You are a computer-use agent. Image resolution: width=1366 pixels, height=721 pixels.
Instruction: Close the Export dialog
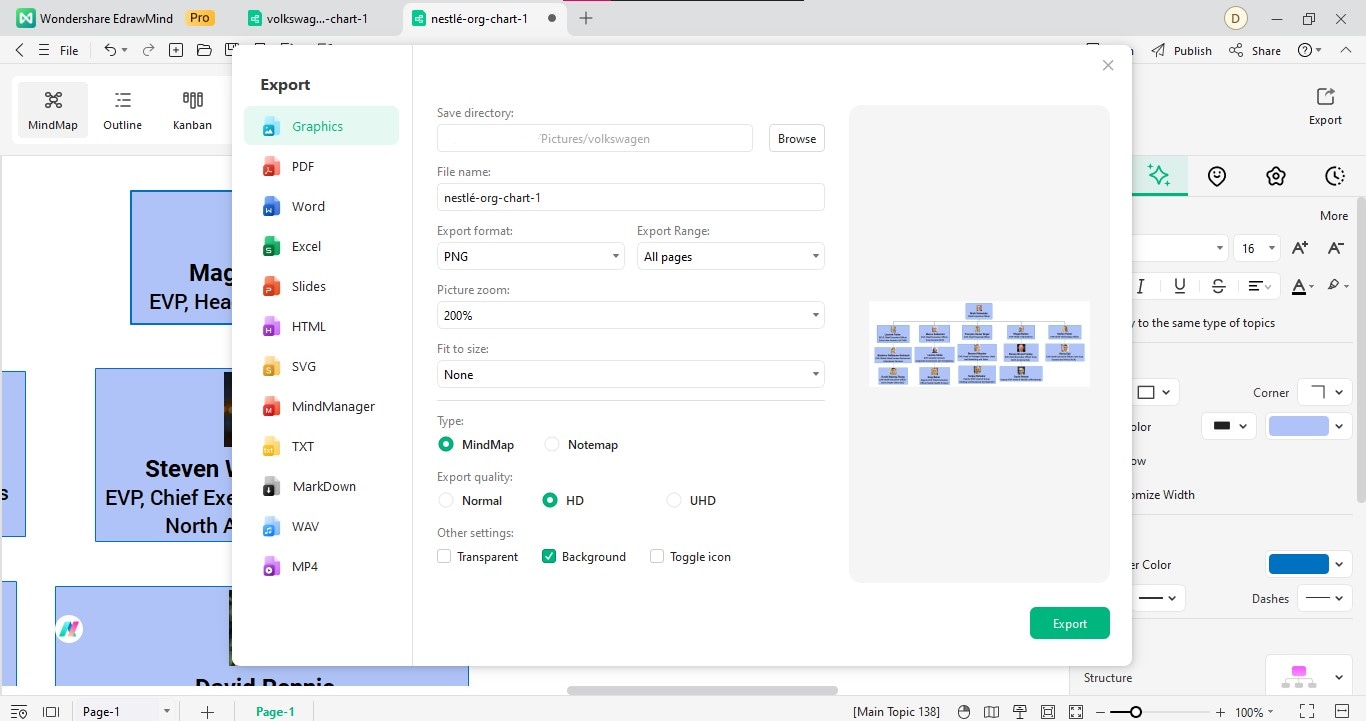[1107, 65]
